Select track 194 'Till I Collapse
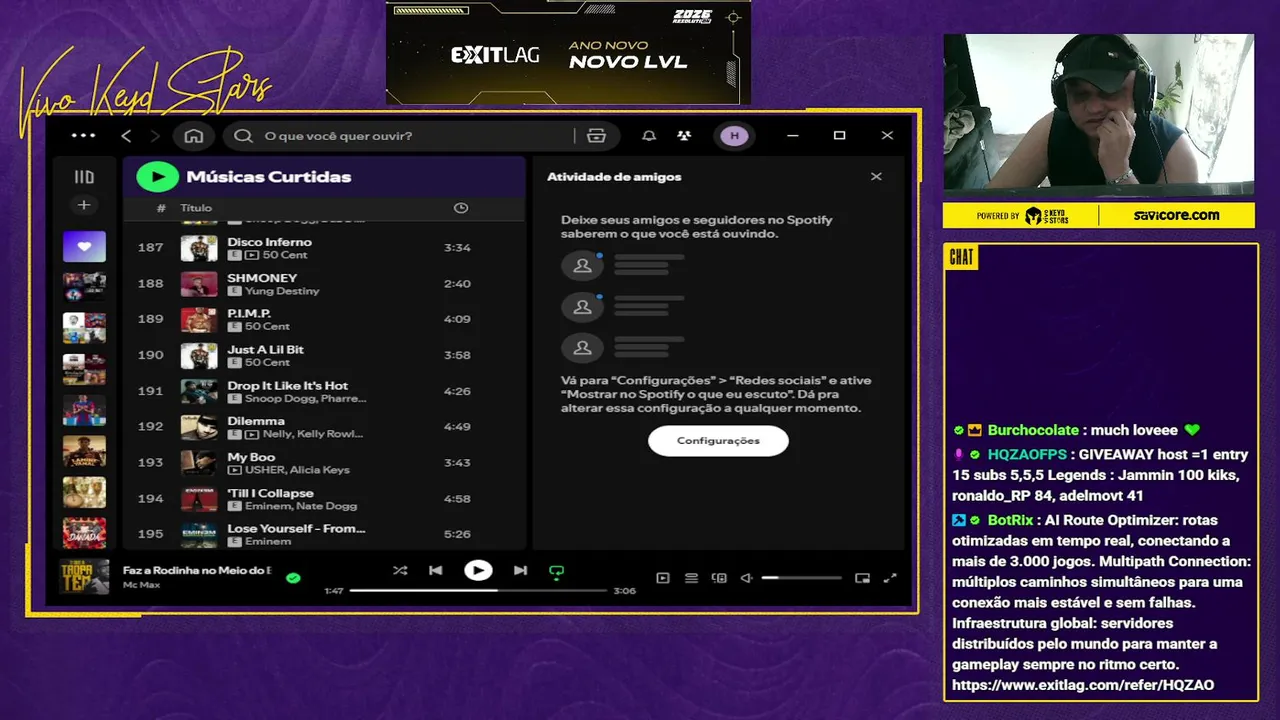 324,499
